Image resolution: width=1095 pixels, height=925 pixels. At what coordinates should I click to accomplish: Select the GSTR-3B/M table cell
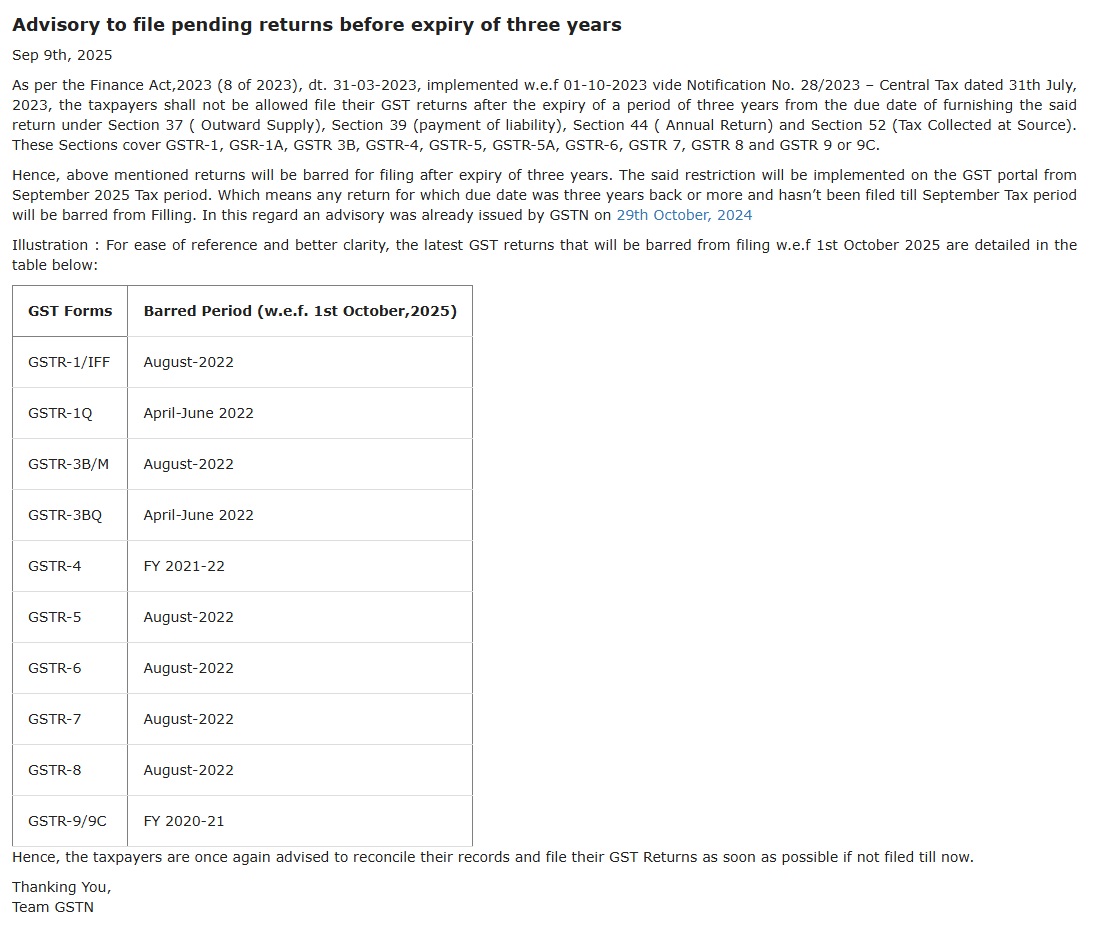(x=68, y=464)
